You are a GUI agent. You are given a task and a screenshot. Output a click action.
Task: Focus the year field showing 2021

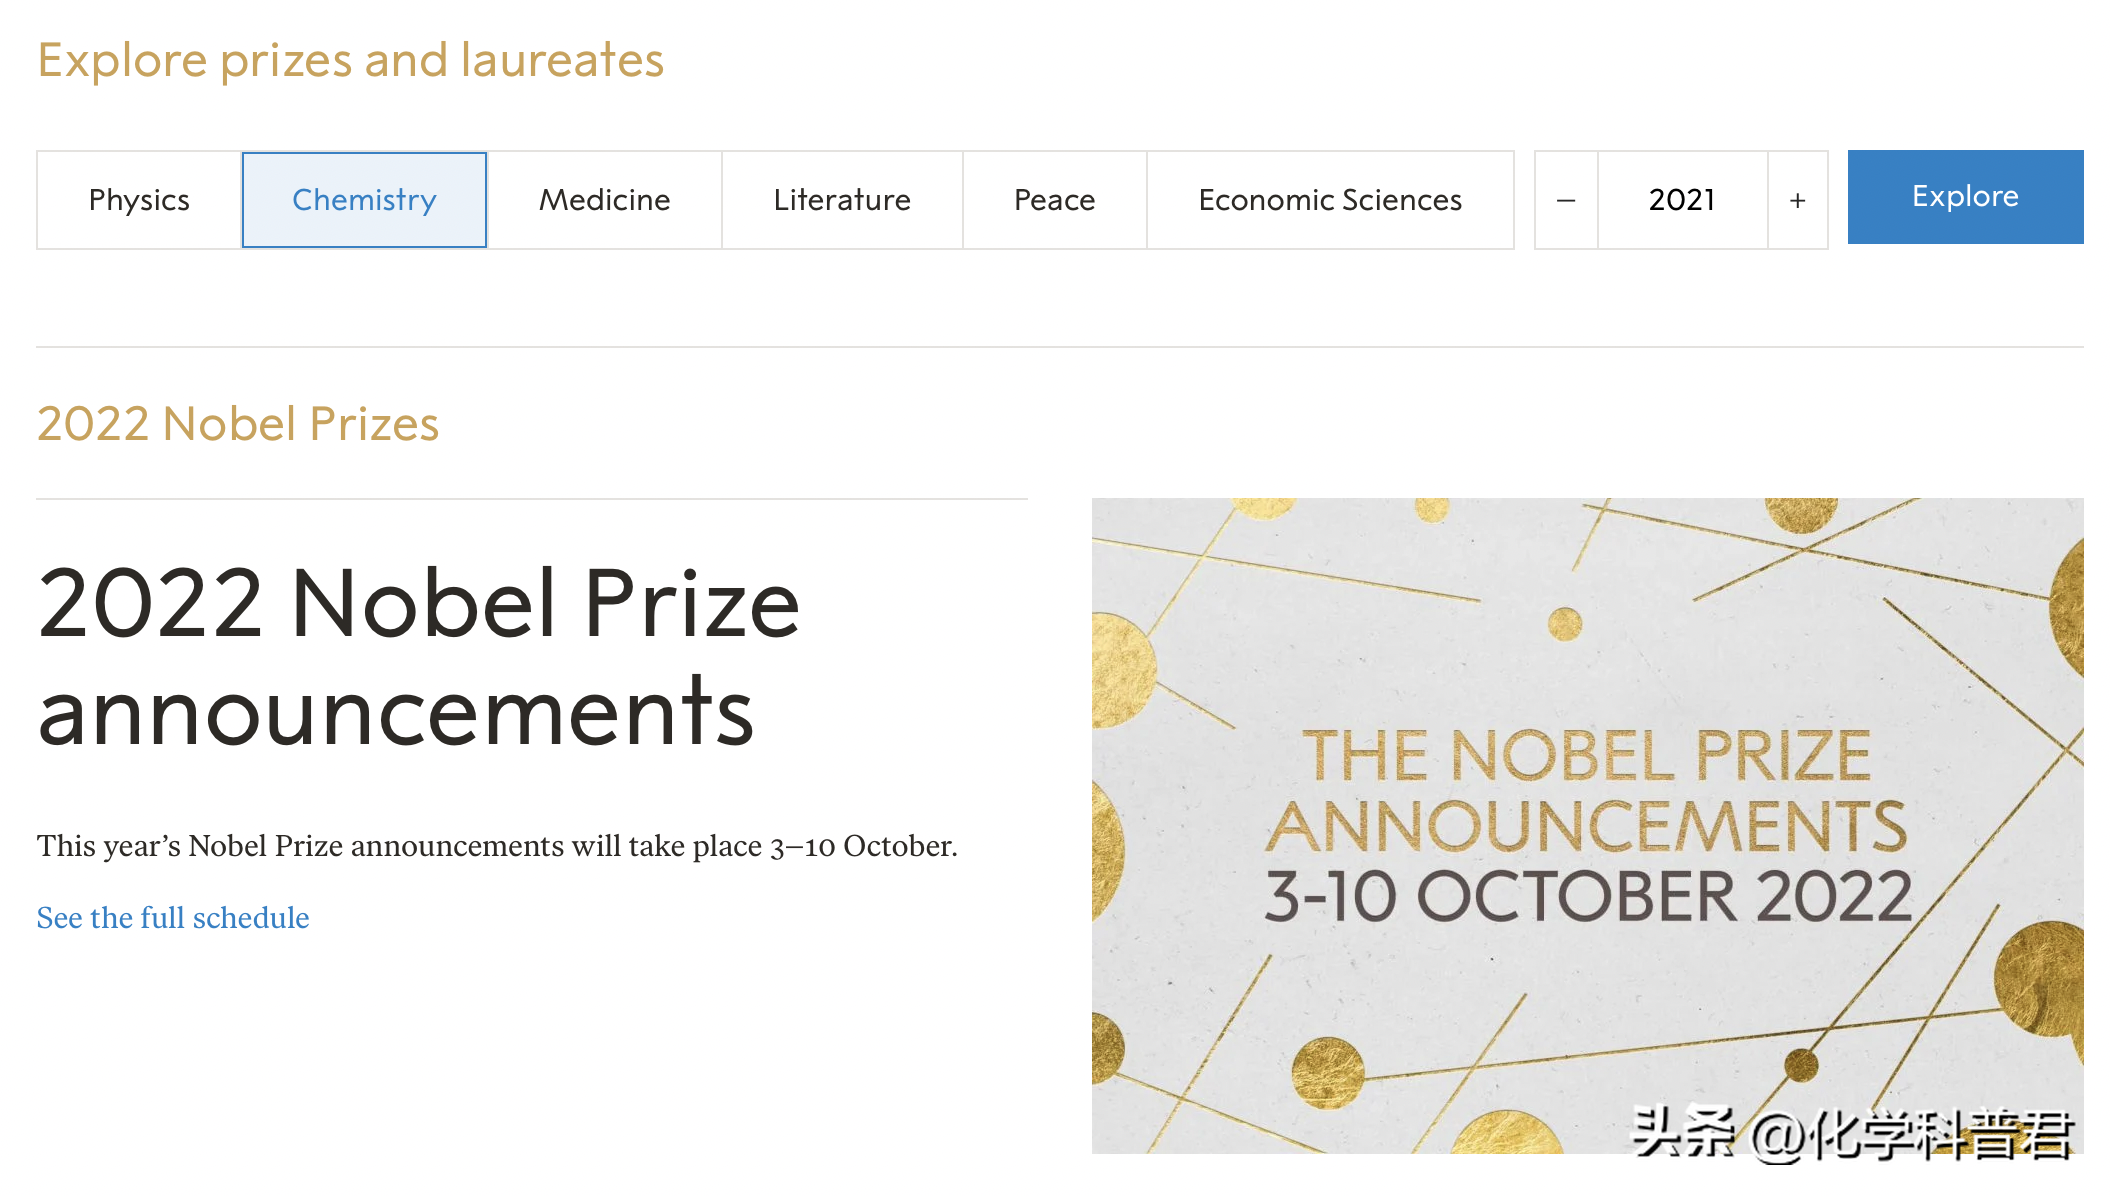point(1683,200)
